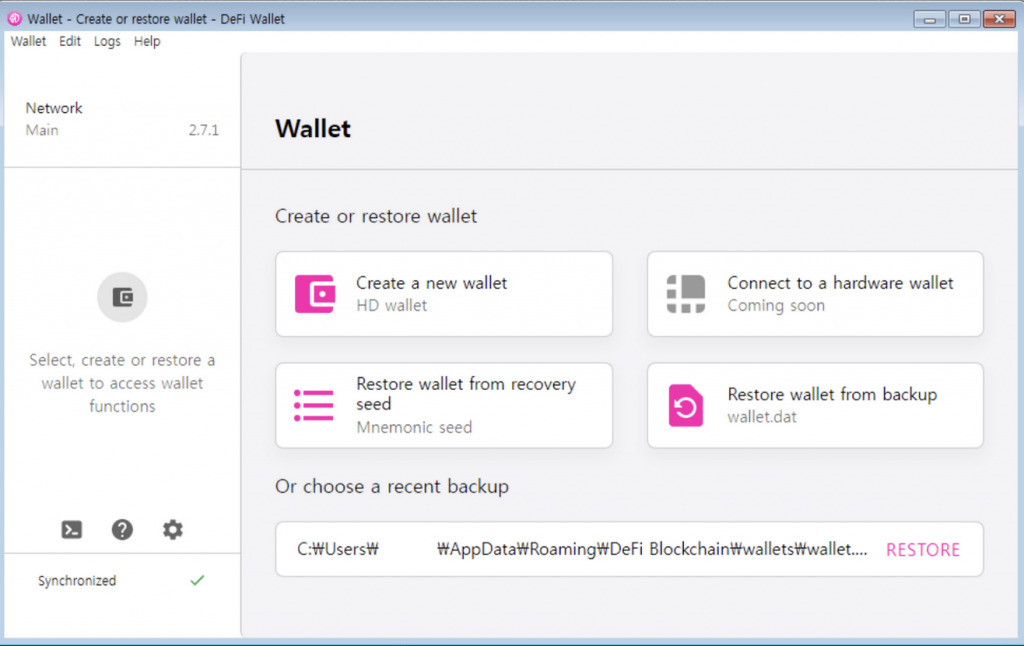This screenshot has width=1024, height=646.
Task: Select the Create a new wallet card
Action: (x=443, y=294)
